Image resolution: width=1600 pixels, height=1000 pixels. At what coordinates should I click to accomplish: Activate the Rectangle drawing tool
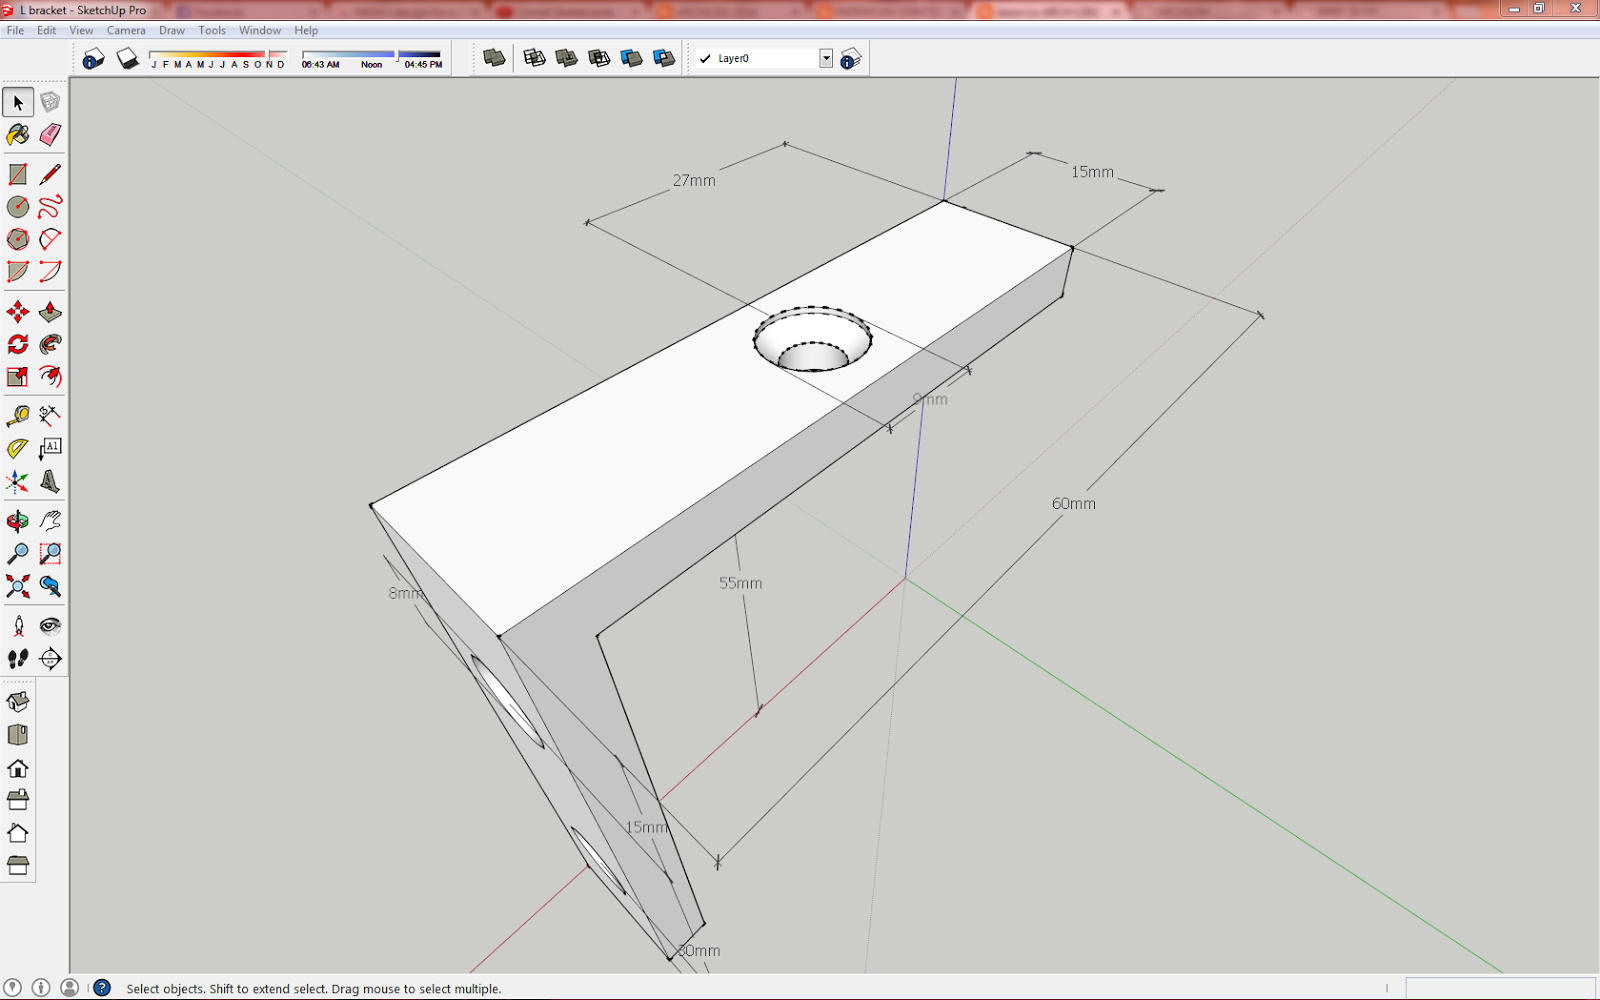[x=18, y=174]
